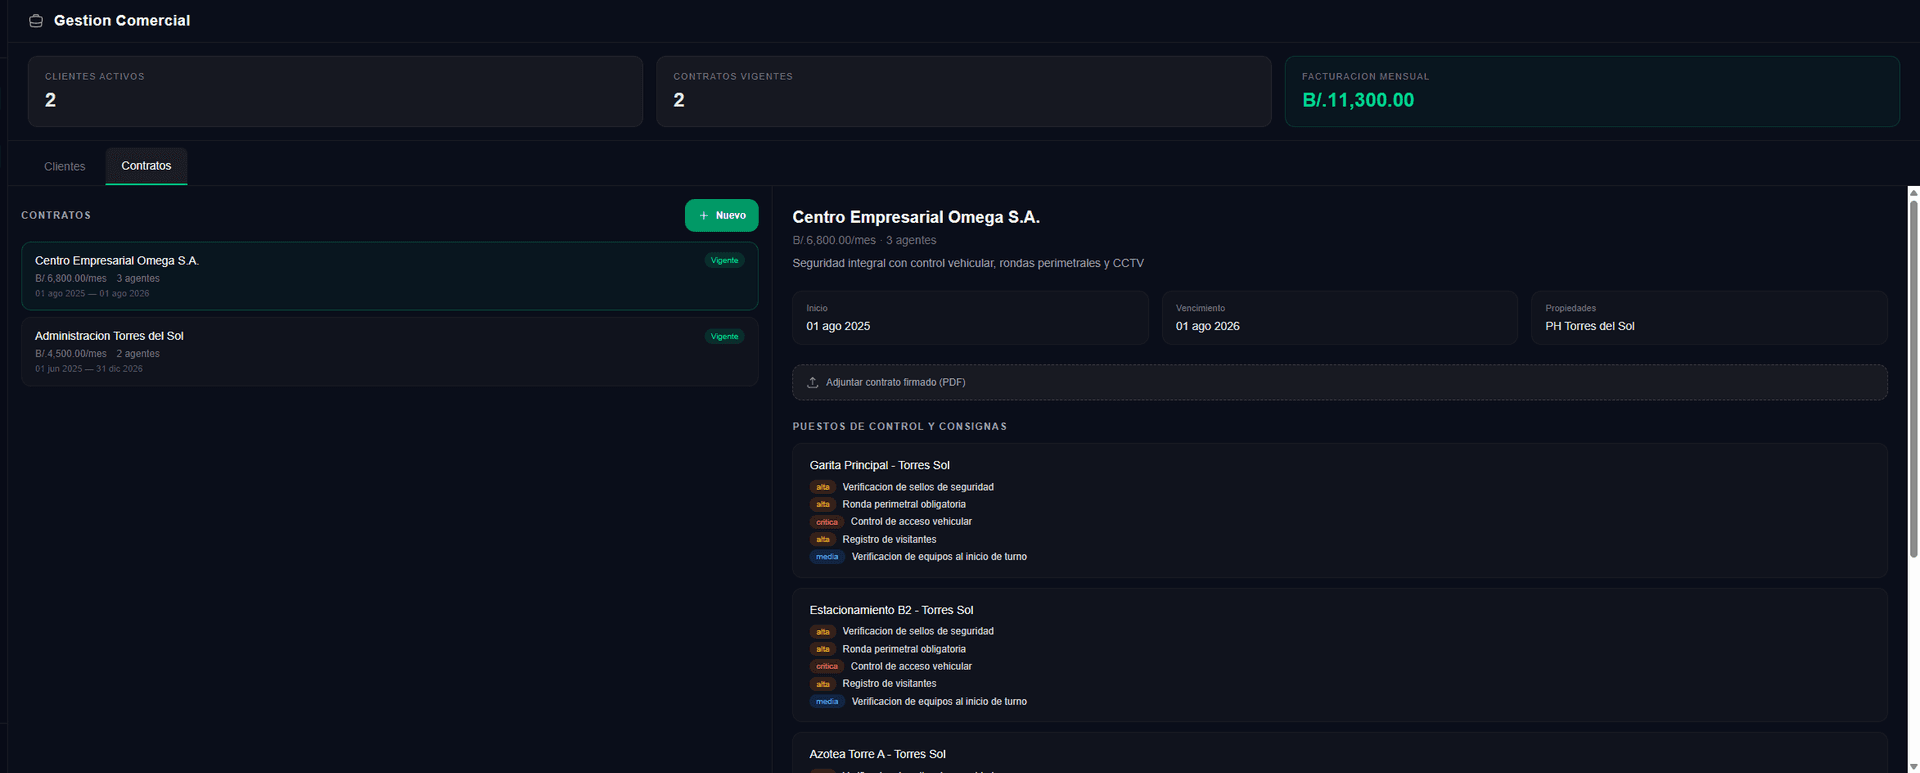1920x773 pixels.
Task: Click the Clientes Activos stat card
Action: coord(336,91)
